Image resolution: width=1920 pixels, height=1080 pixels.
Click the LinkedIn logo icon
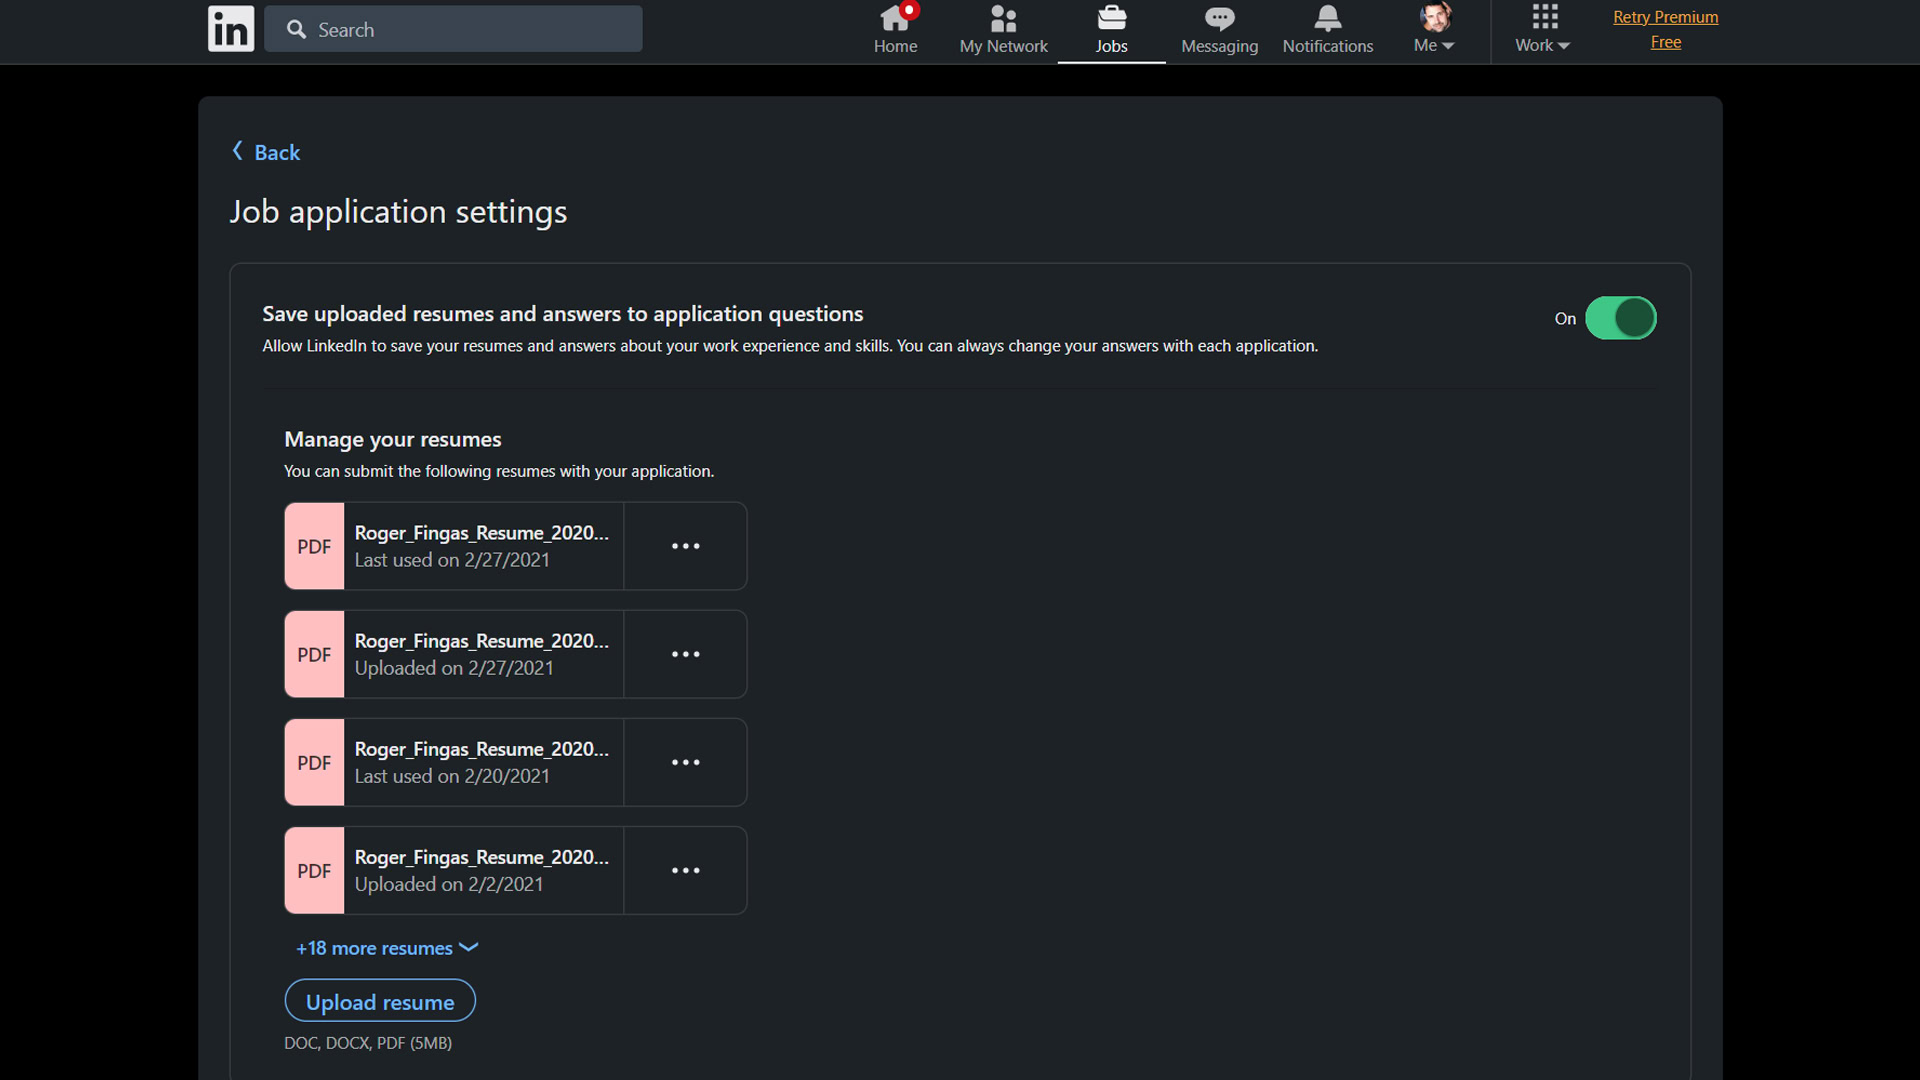pyautogui.click(x=230, y=29)
